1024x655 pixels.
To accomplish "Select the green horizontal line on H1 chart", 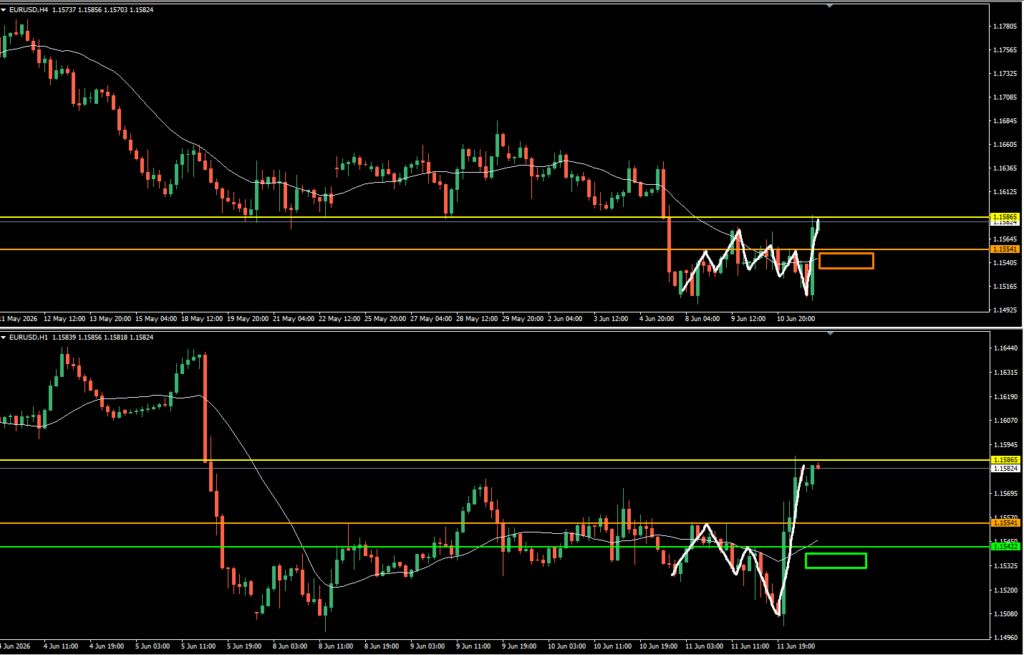I will click(495, 547).
